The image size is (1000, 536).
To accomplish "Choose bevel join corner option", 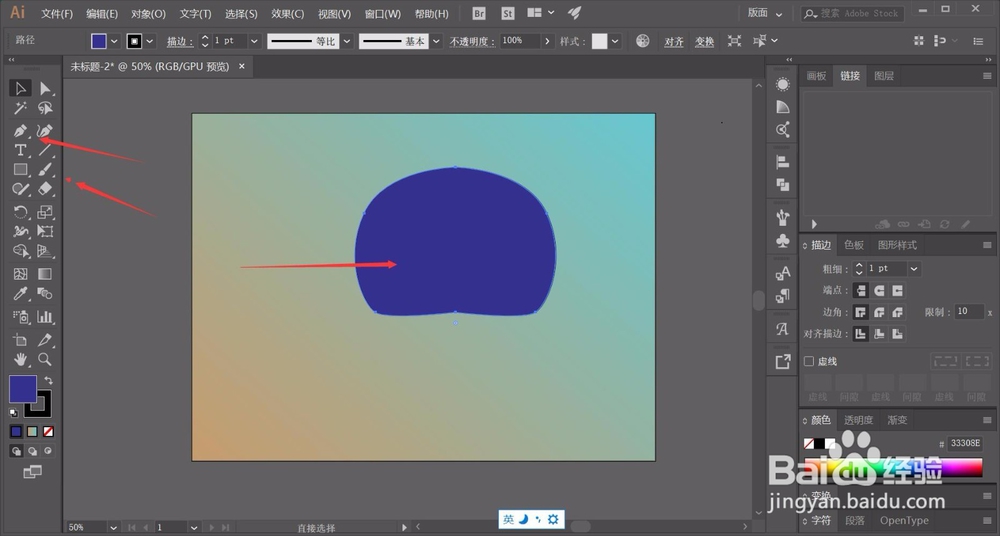I will point(897,312).
